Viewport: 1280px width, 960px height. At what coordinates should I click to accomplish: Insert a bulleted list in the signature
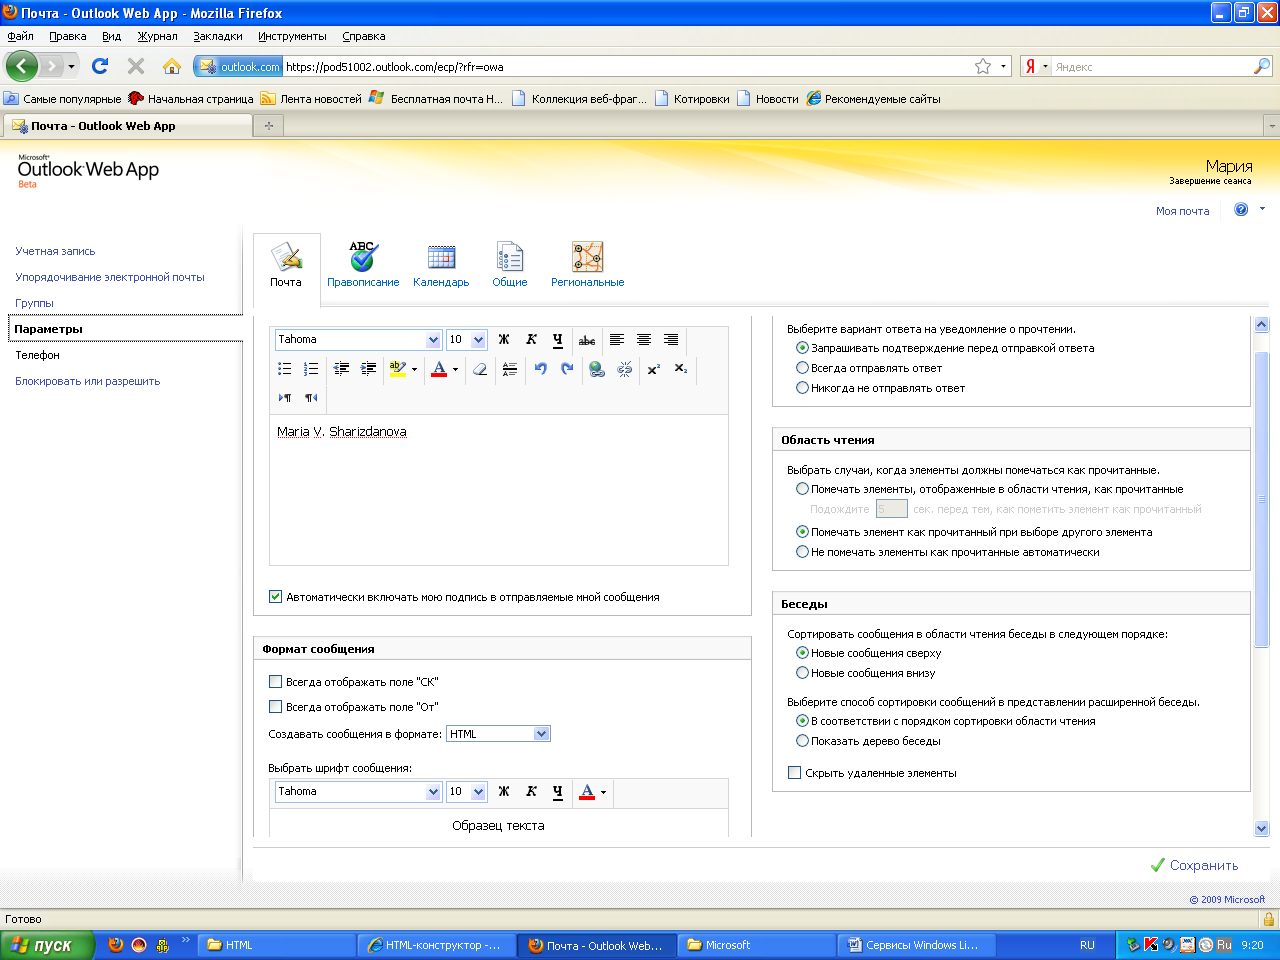[285, 369]
